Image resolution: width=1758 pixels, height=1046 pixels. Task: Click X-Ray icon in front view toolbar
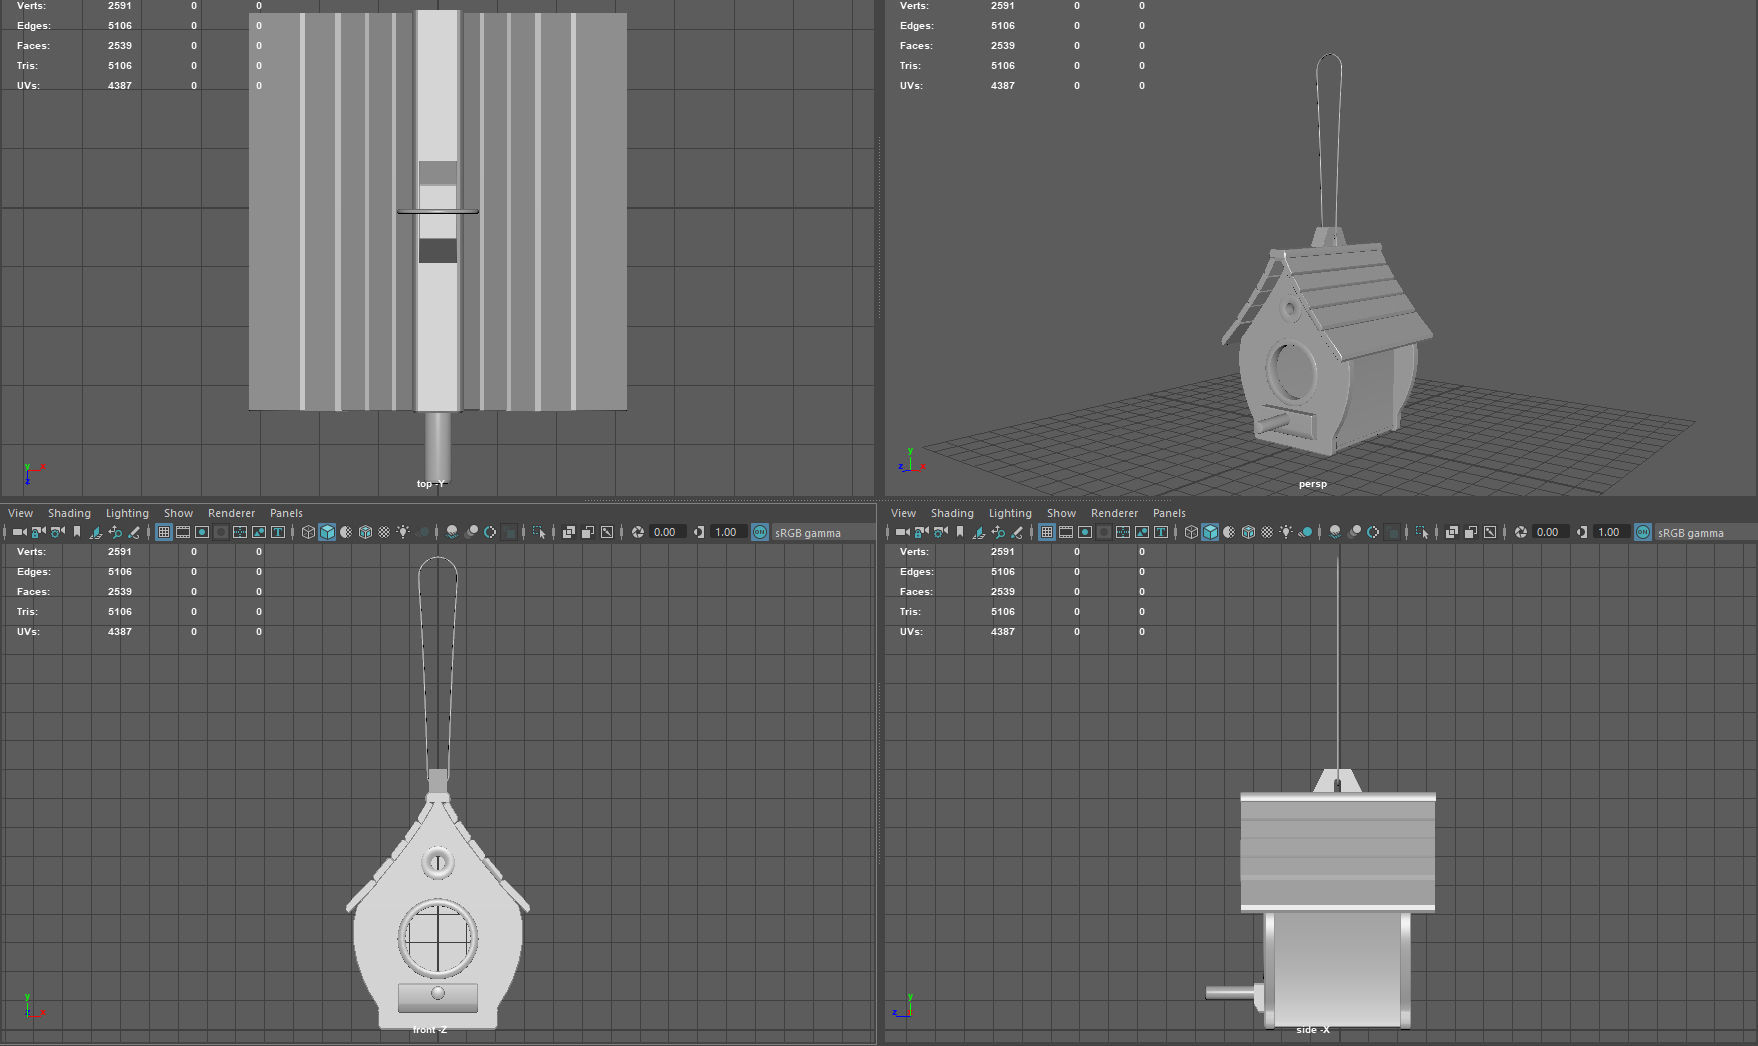tap(569, 532)
